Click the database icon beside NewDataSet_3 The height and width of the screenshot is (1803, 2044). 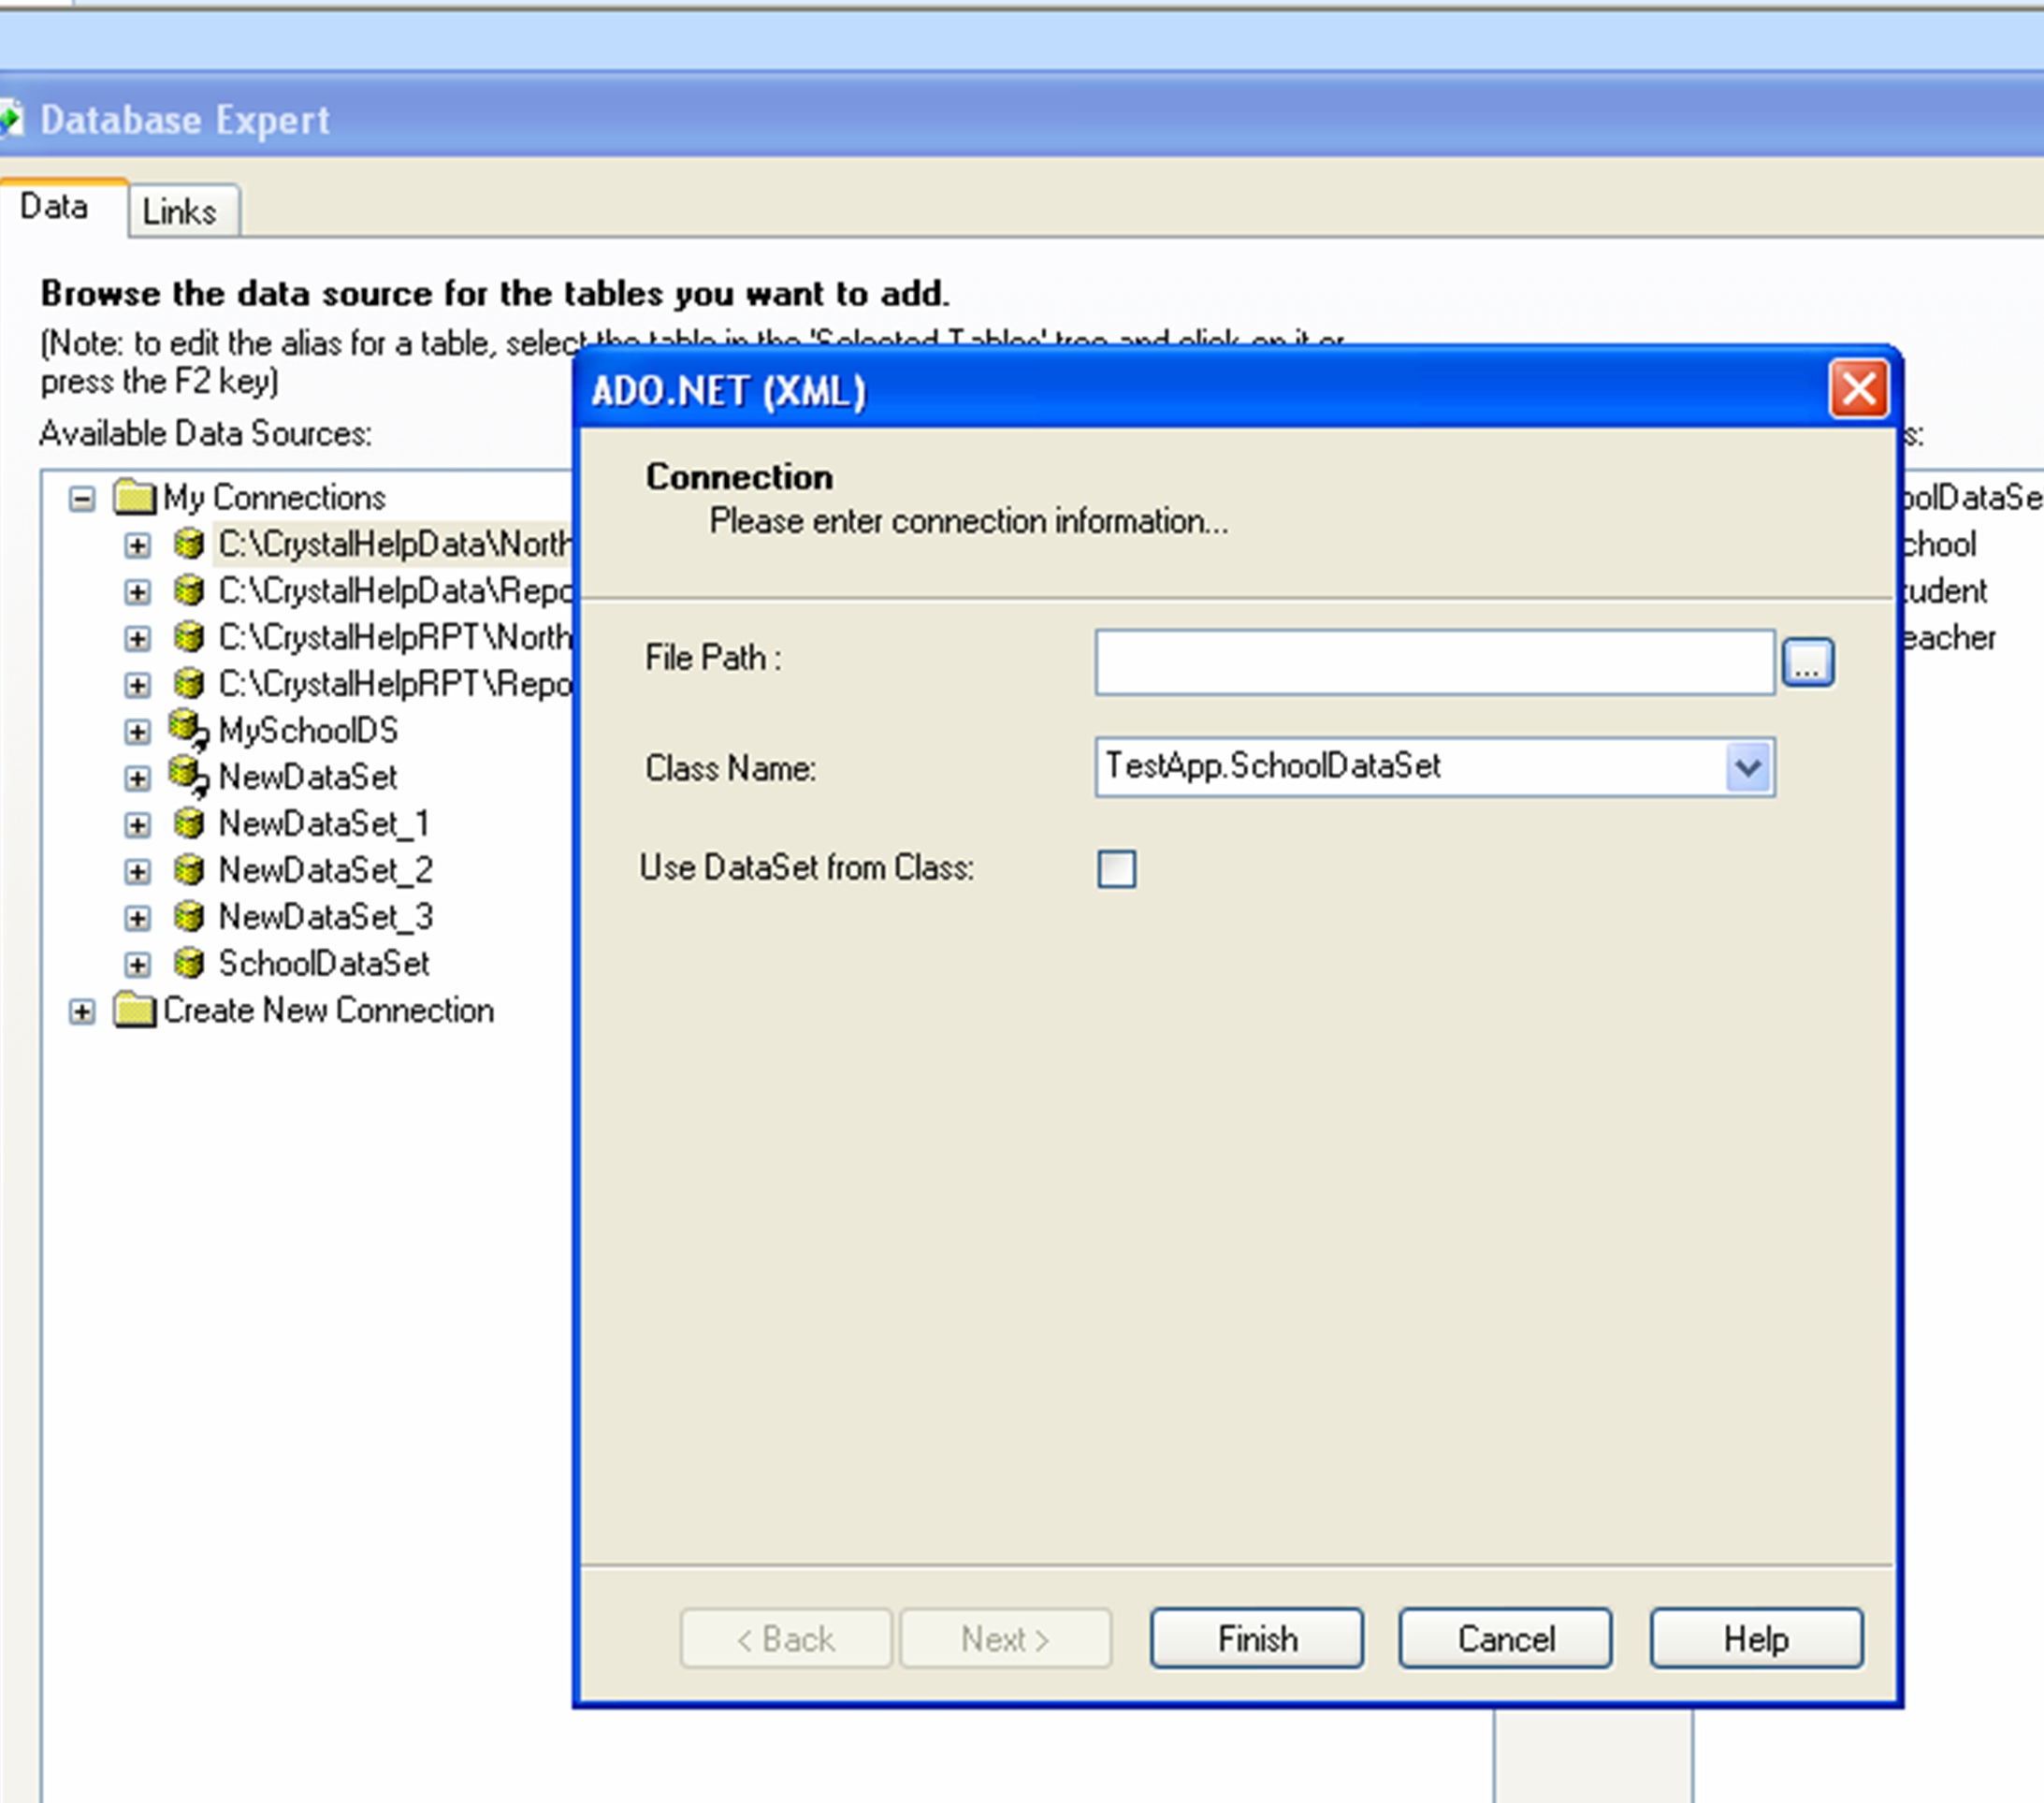tap(190, 916)
